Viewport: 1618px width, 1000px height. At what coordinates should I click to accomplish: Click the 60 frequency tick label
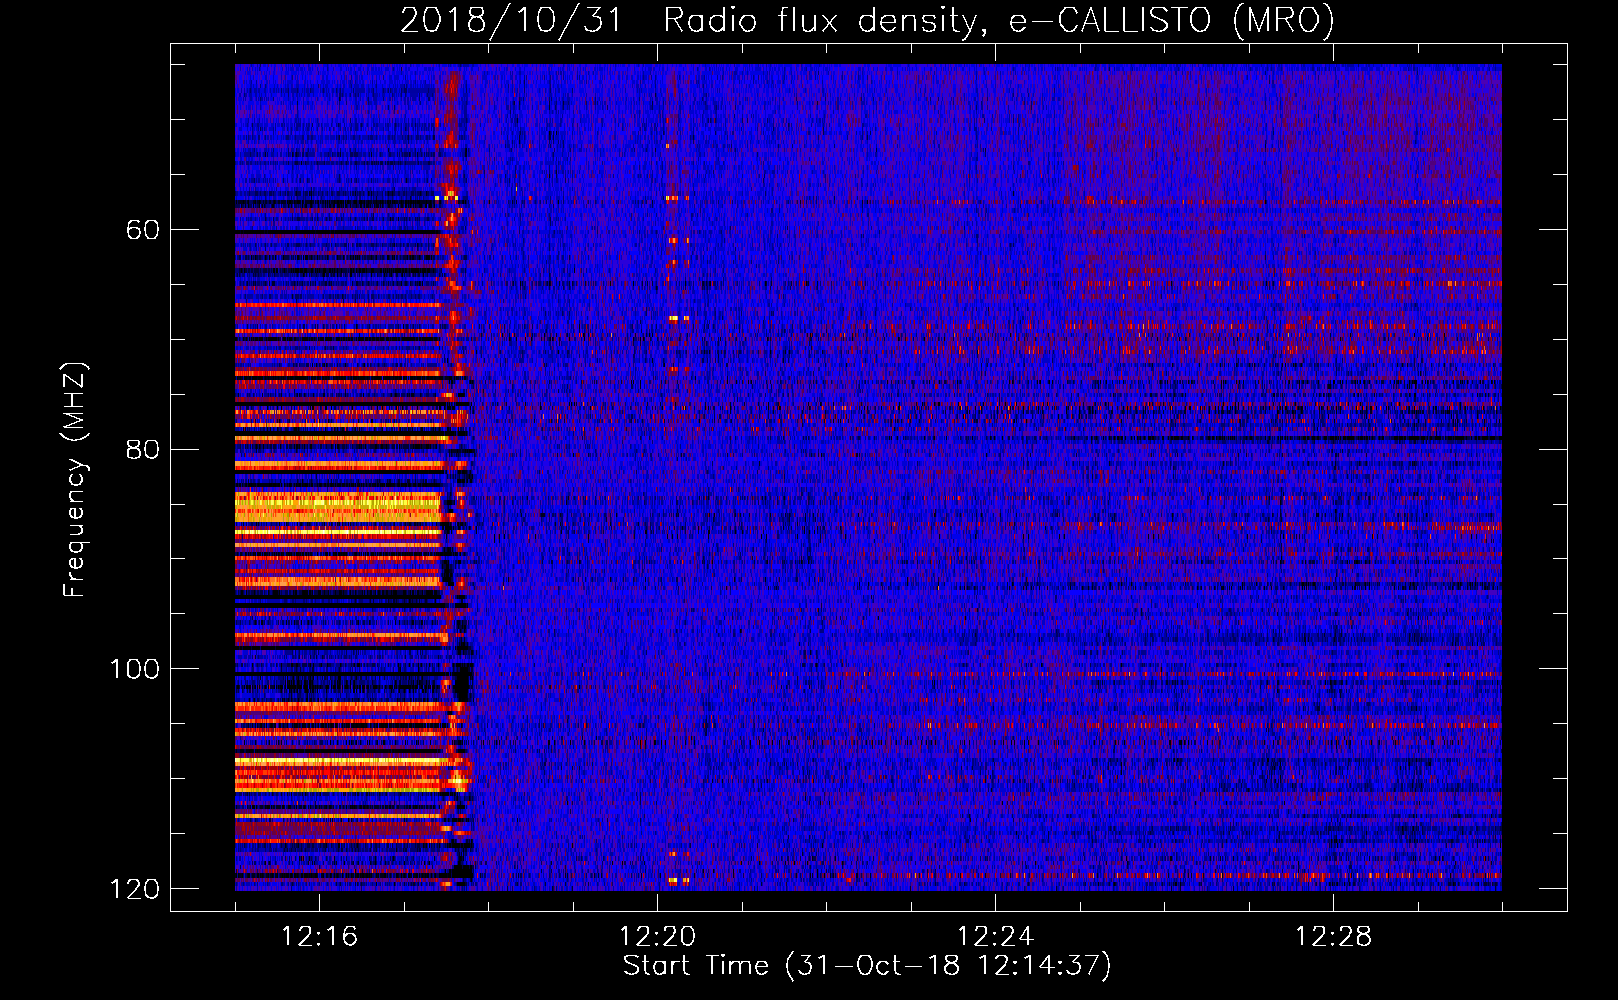[x=143, y=230]
